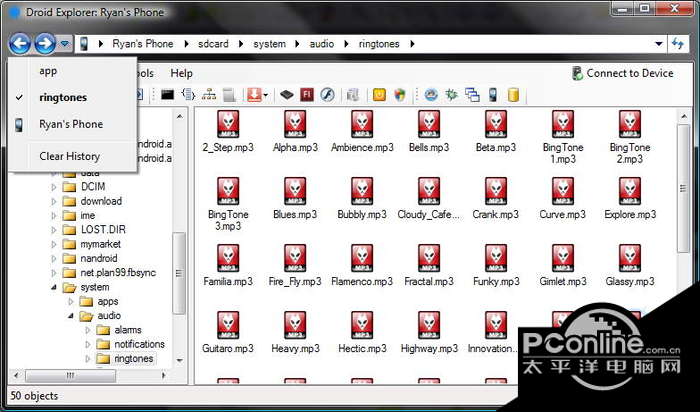Choose Clear History menu entry

click(72, 156)
